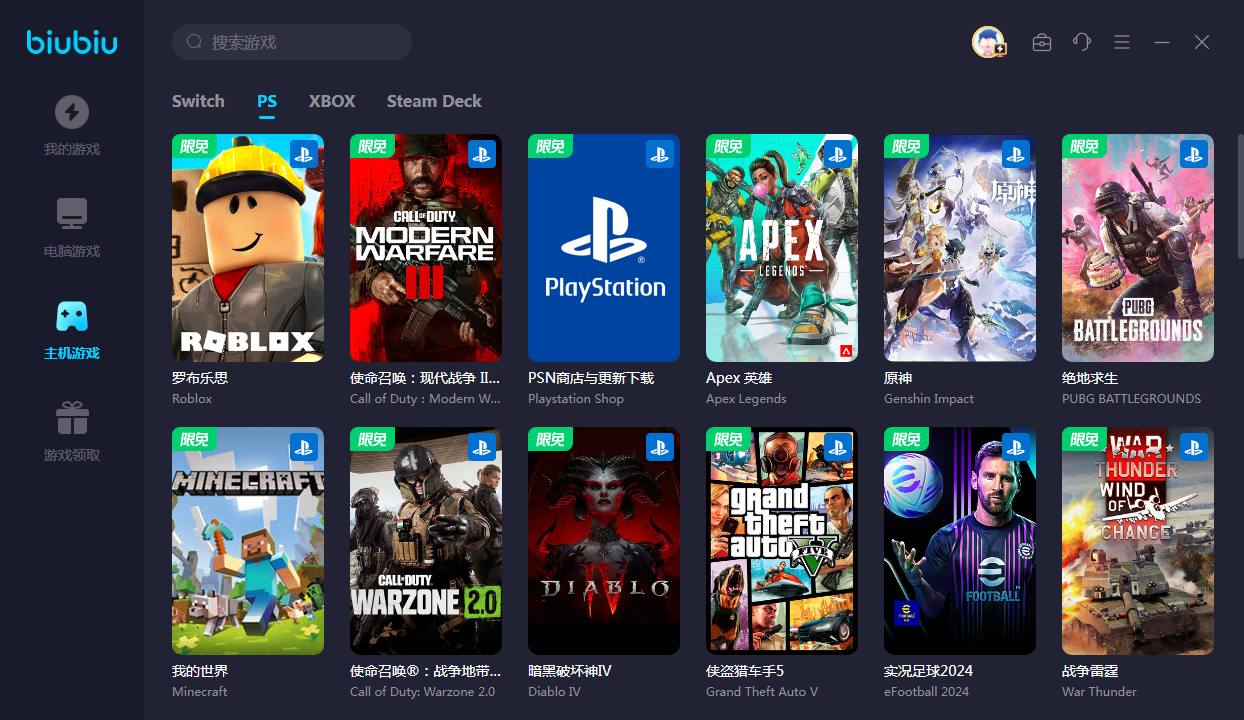Open the PlayStation shop cover
The width and height of the screenshot is (1244, 720).
604,248
